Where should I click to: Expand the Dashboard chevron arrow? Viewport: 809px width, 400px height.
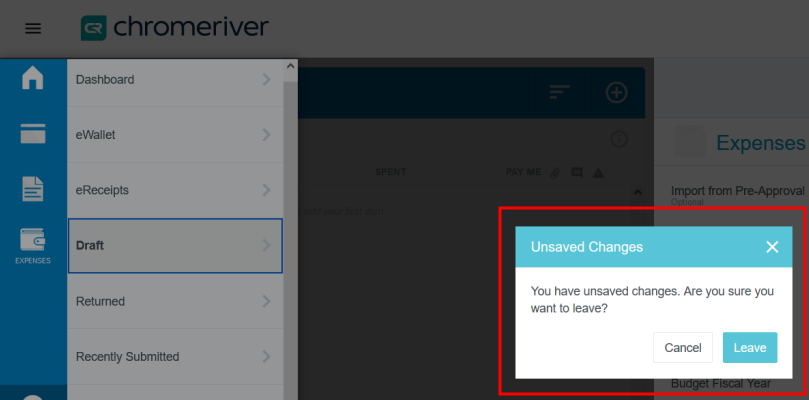(x=266, y=79)
